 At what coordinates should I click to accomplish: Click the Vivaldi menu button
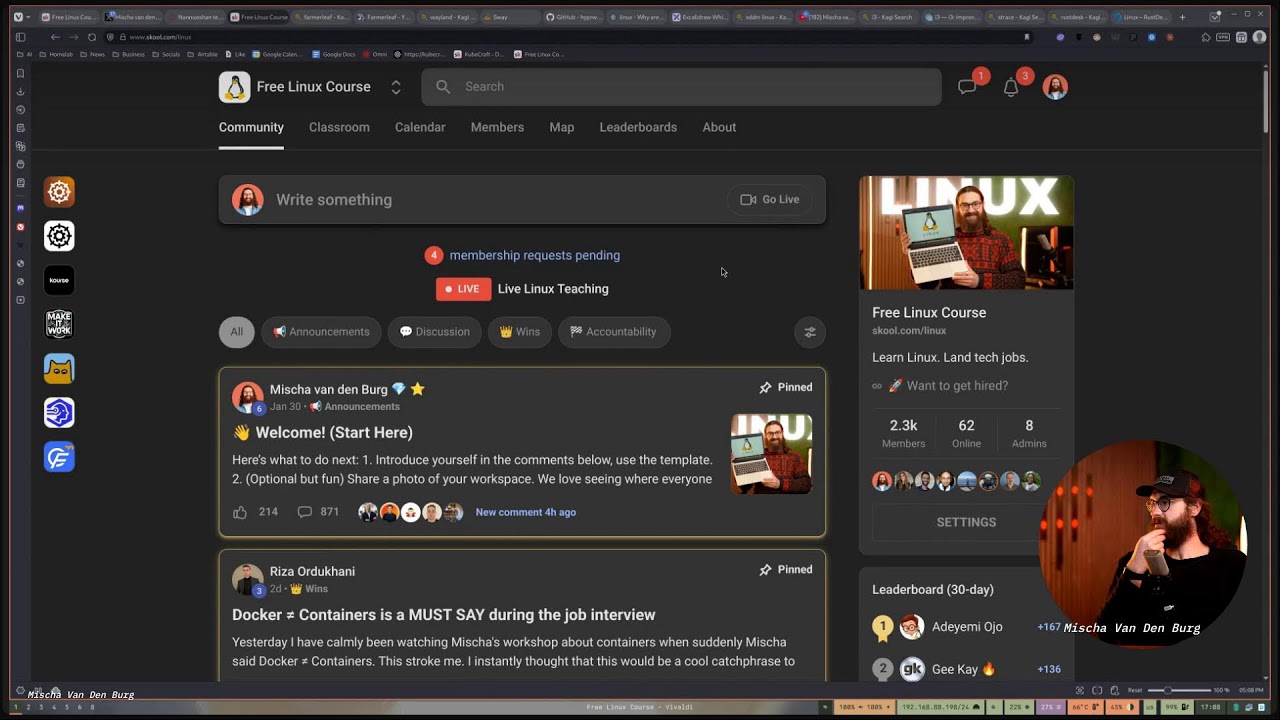[x=18, y=17]
